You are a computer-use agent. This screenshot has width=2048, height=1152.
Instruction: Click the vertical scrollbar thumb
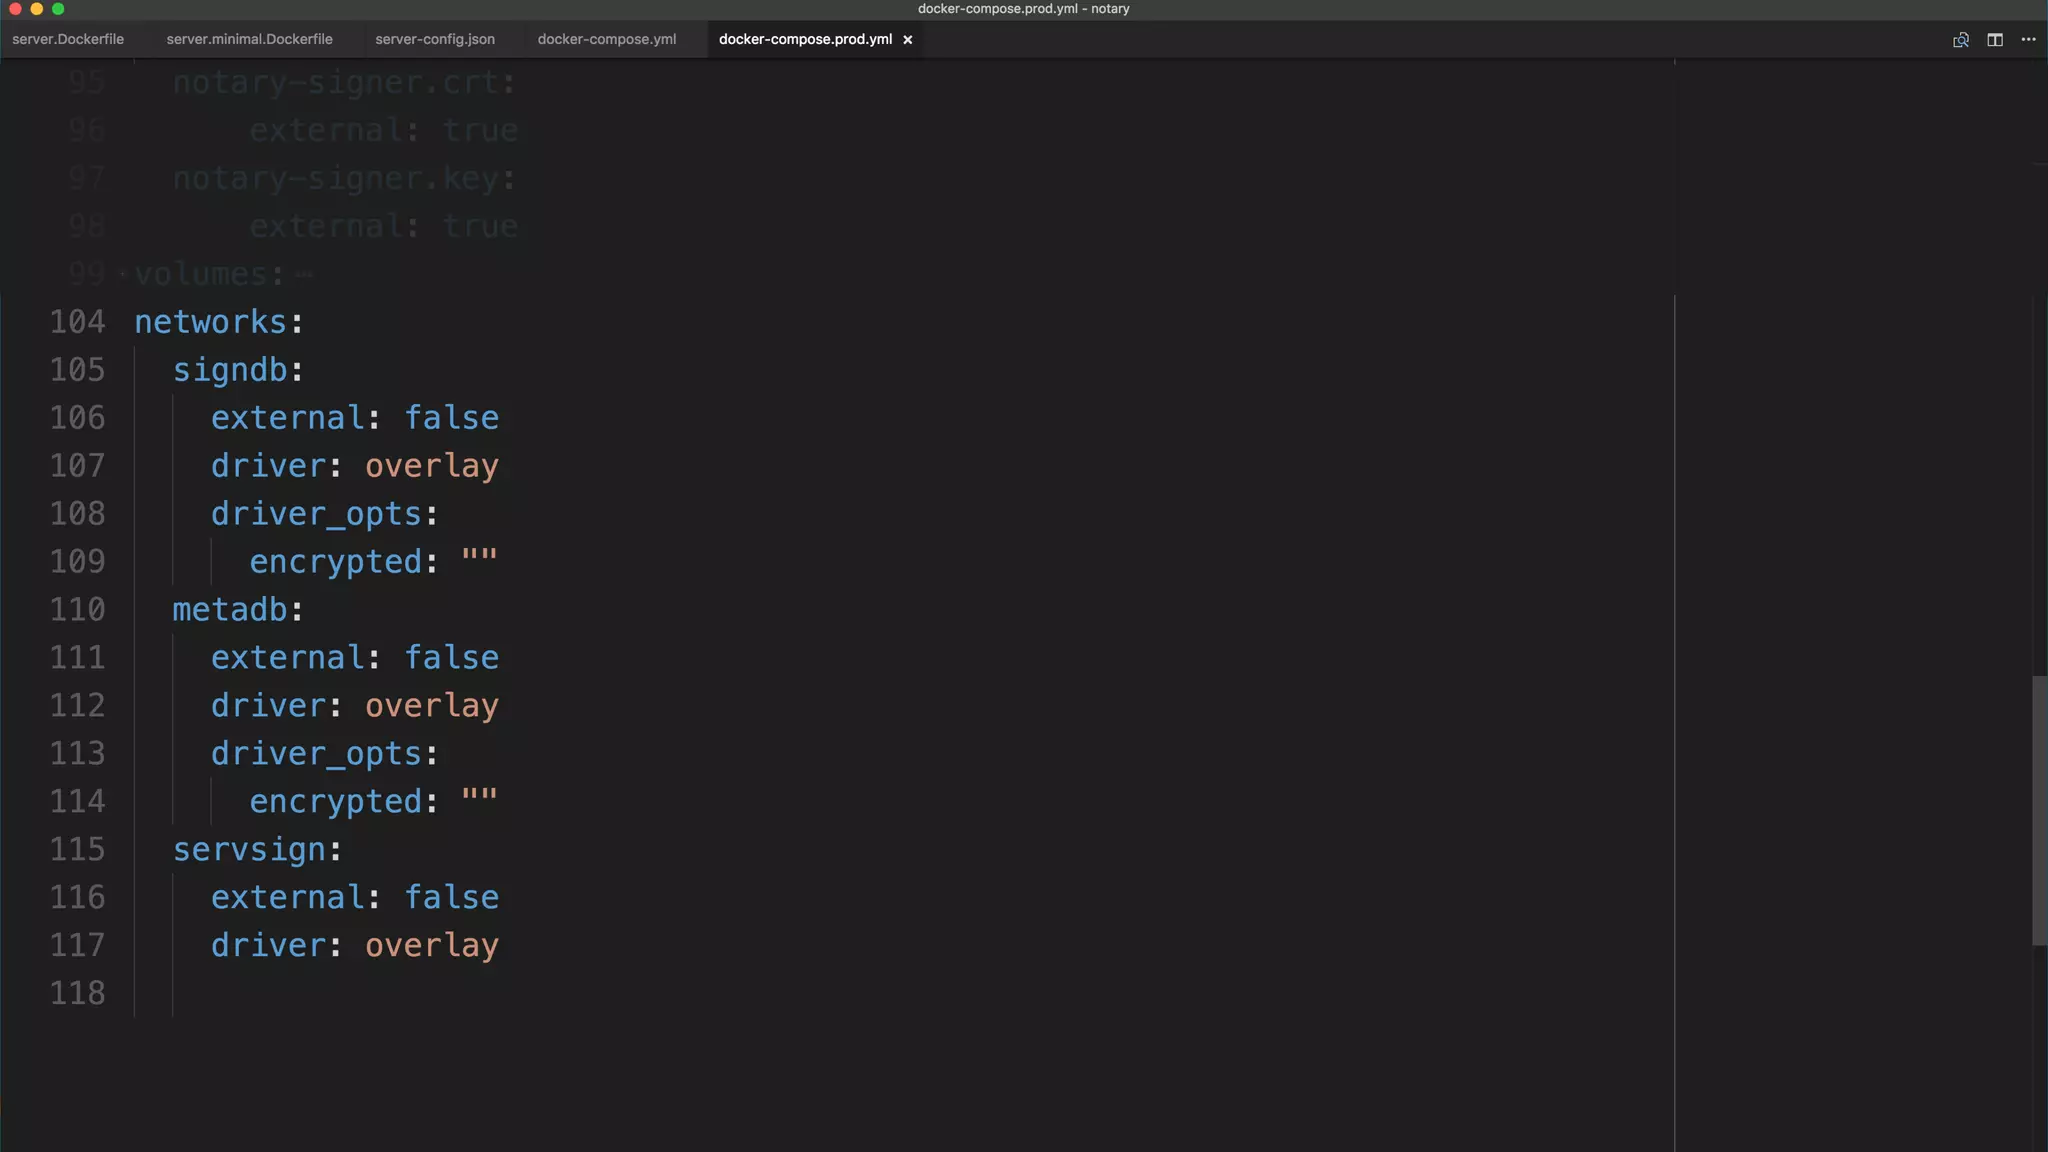click(x=2039, y=810)
